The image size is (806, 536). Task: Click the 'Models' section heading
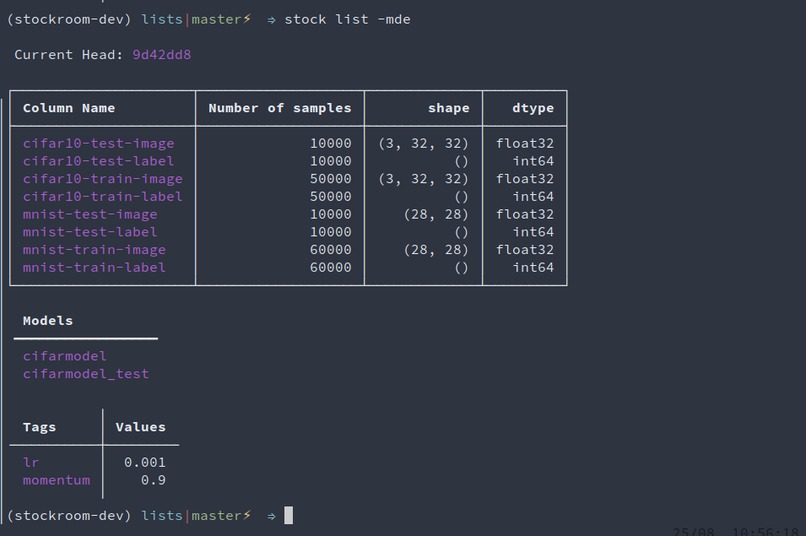click(x=48, y=321)
